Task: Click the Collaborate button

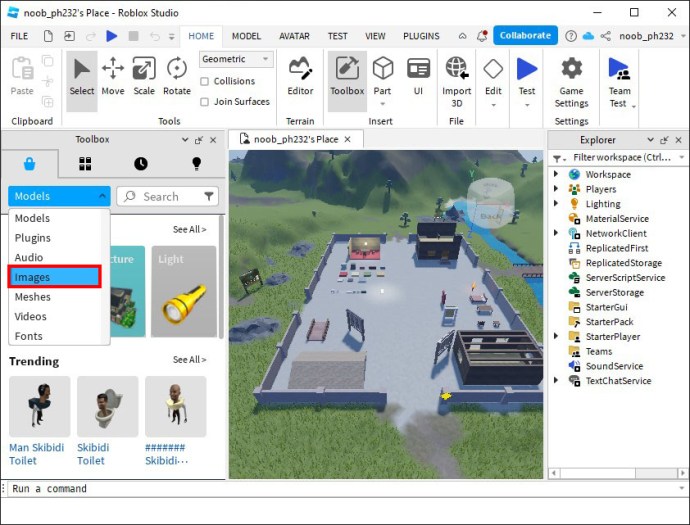Action: (525, 35)
